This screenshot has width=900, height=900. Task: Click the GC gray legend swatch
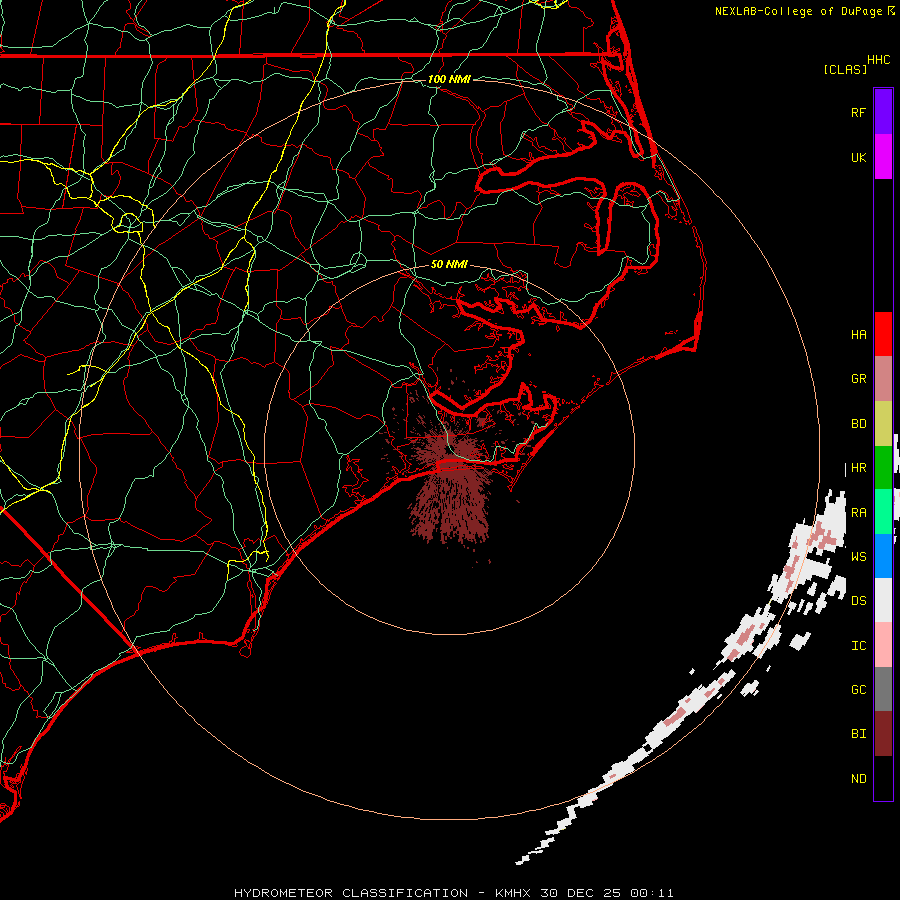[x=883, y=689]
